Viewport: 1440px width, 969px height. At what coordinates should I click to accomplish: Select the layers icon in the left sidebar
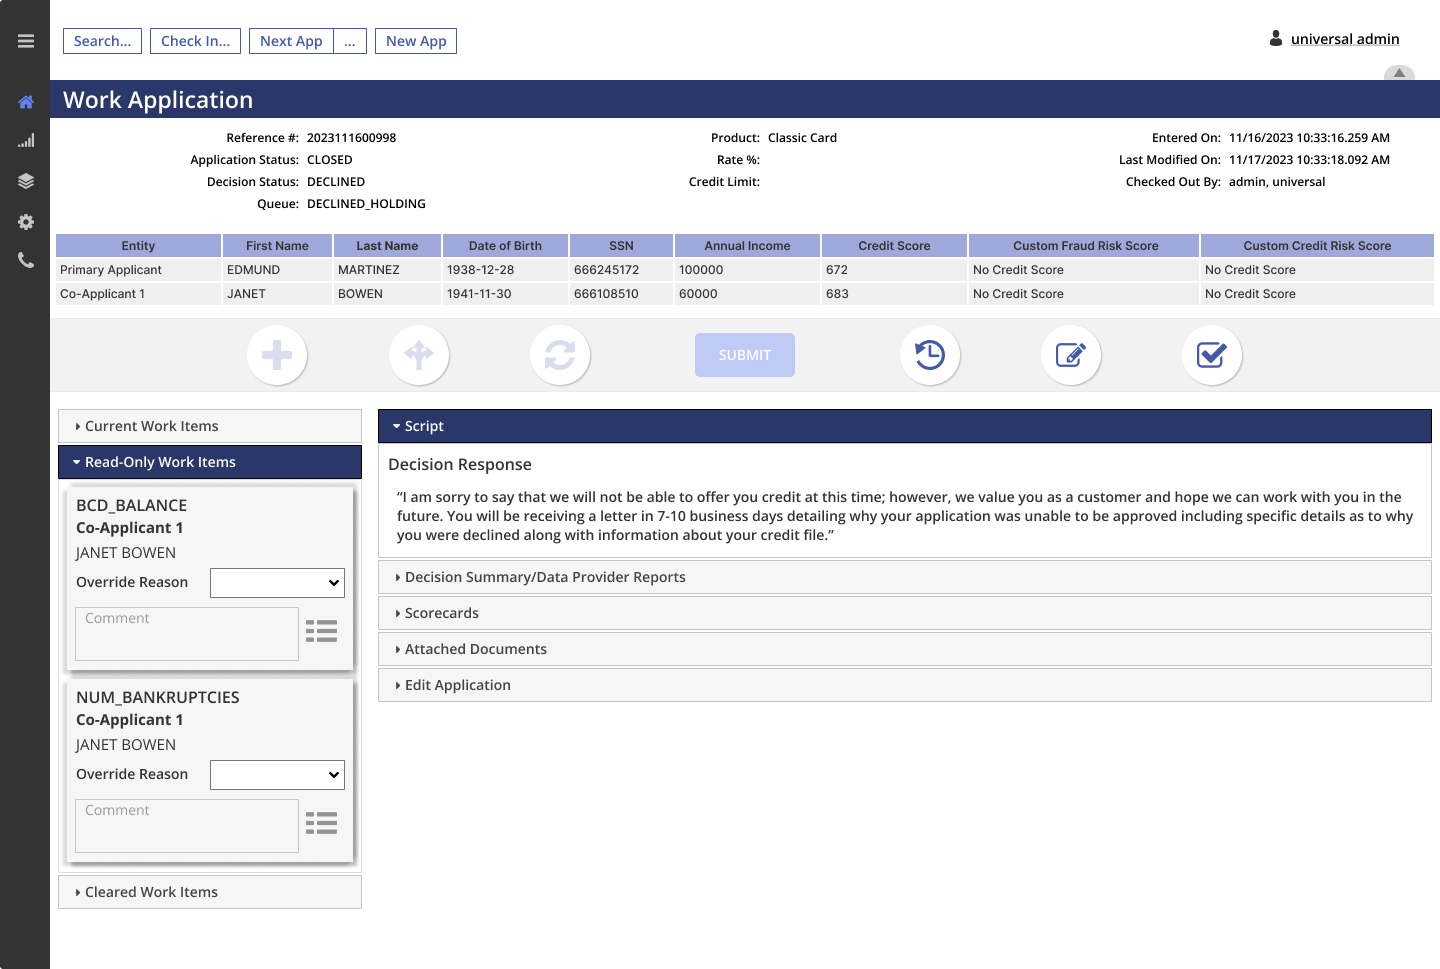click(26, 181)
